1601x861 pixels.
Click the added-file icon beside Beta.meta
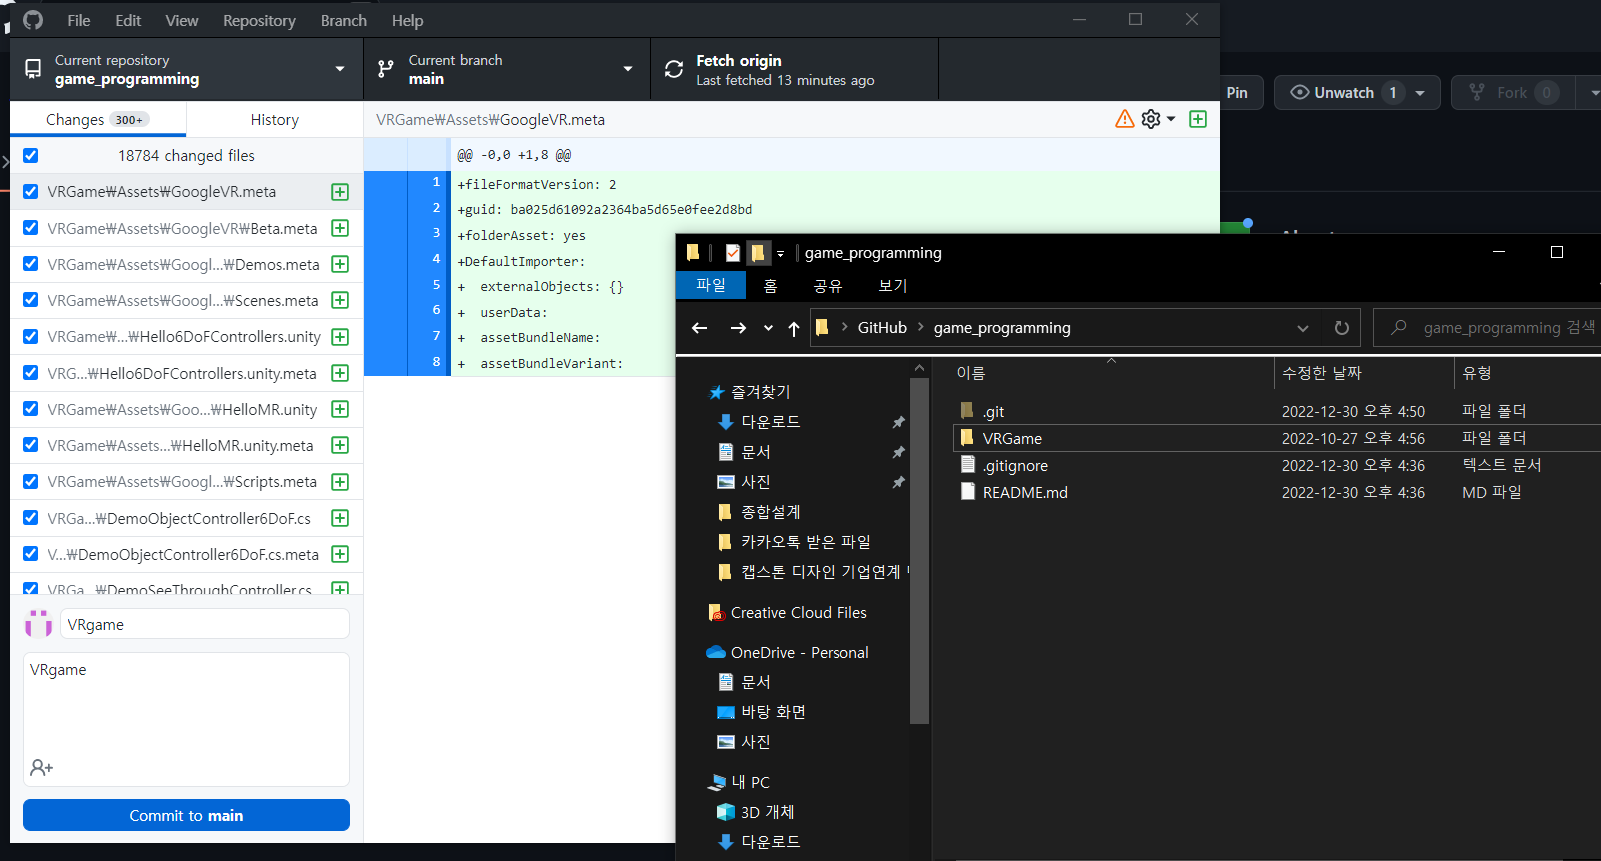[x=340, y=228]
